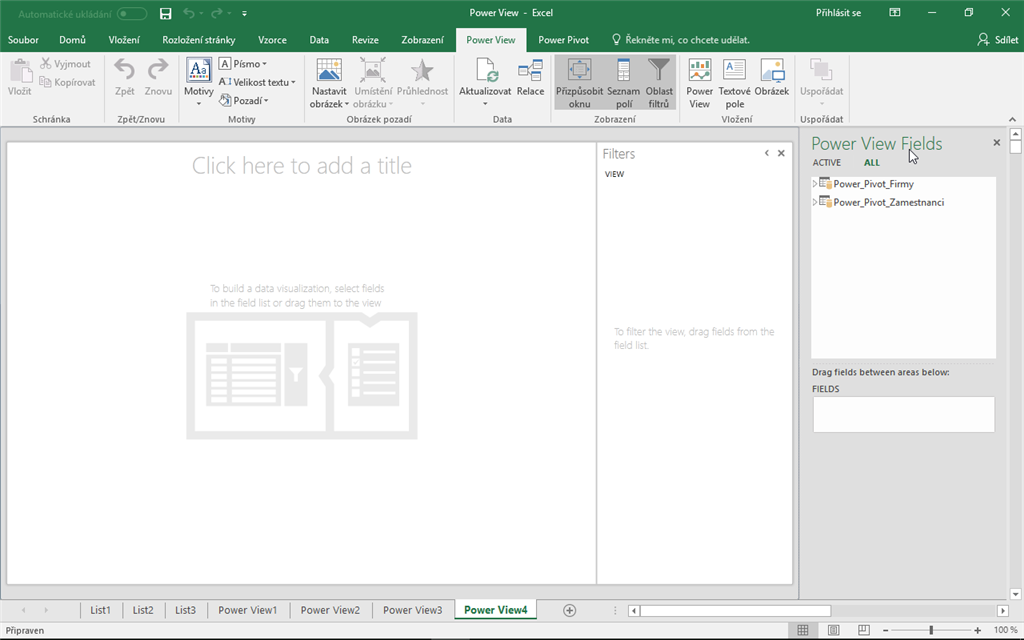
Task: Close the Filters pane
Action: point(781,153)
